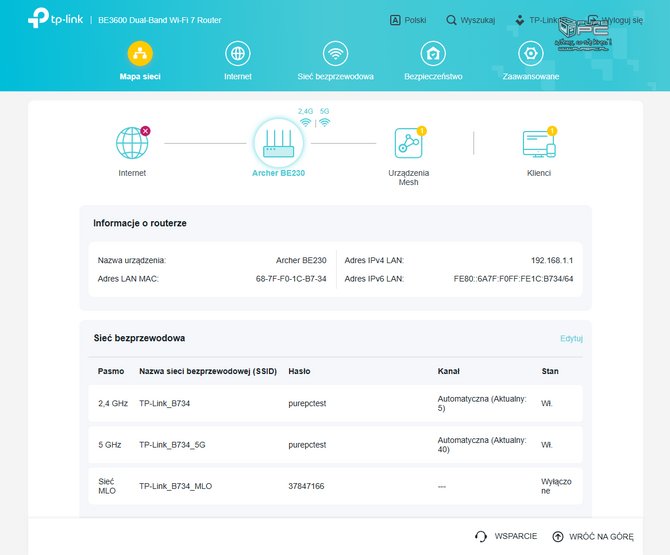Screen dimensions: 670x555
Task: Click the Informacje o routerze heading
Action: (x=140, y=223)
